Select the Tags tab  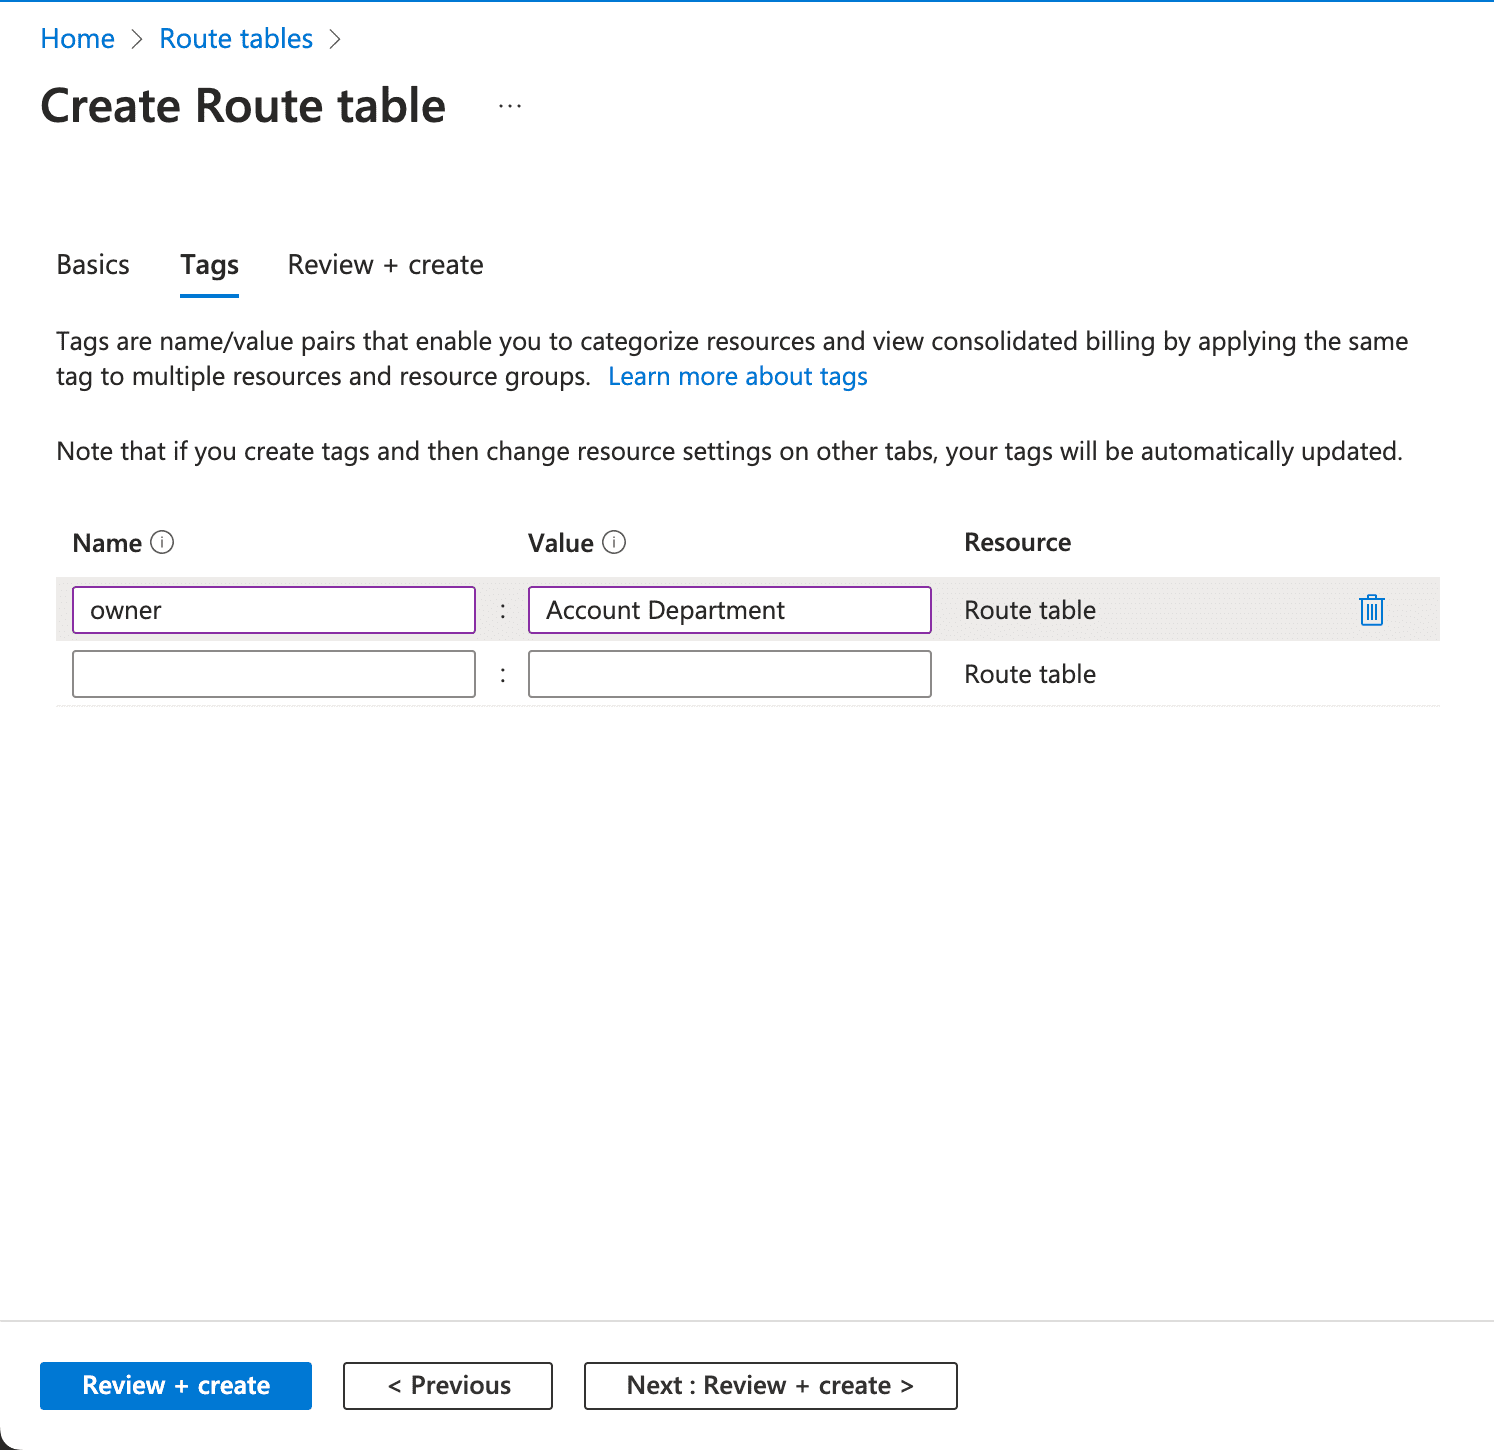coord(208,265)
